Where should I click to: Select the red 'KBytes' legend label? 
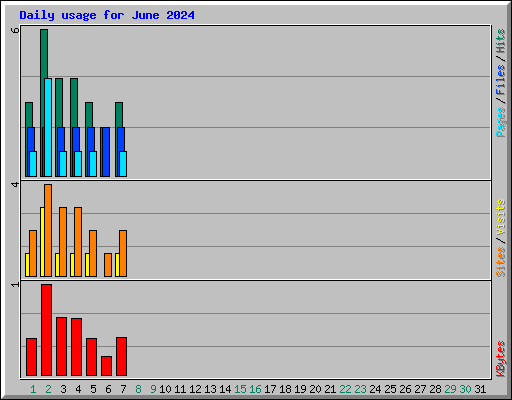pos(501,359)
